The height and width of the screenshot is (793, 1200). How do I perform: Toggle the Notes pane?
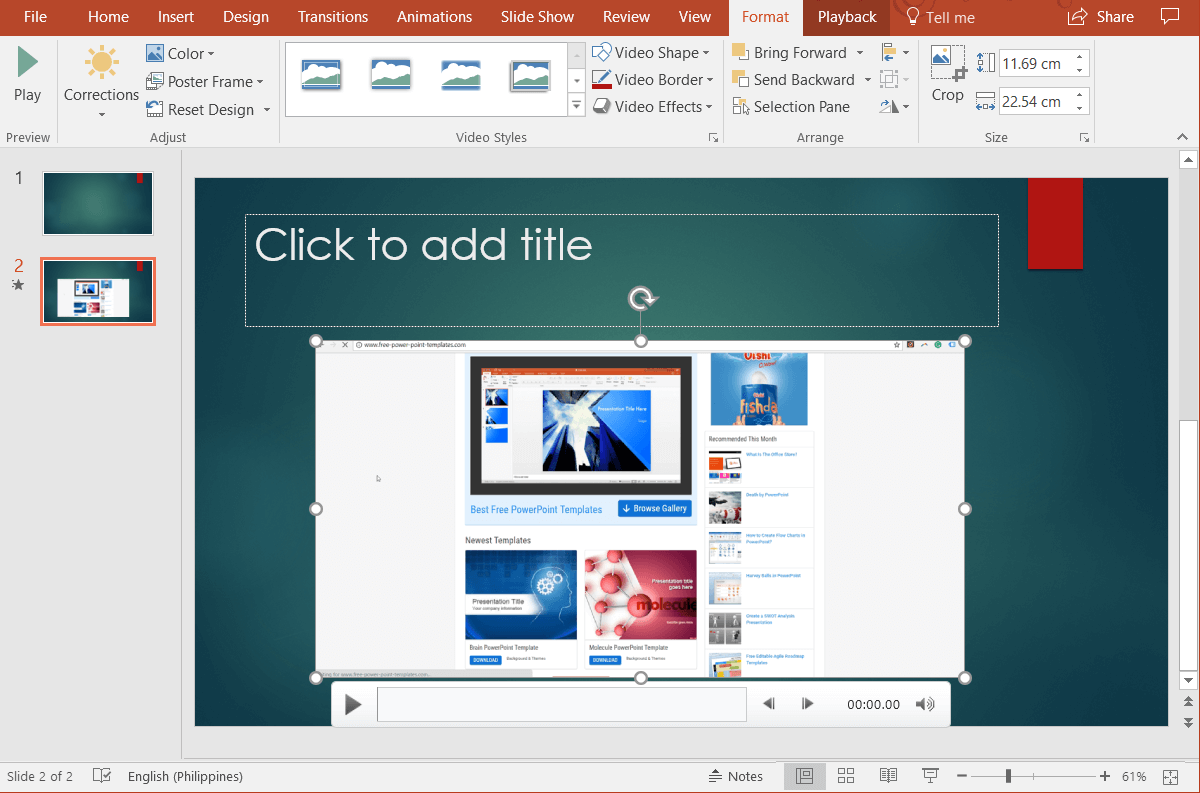[737, 775]
